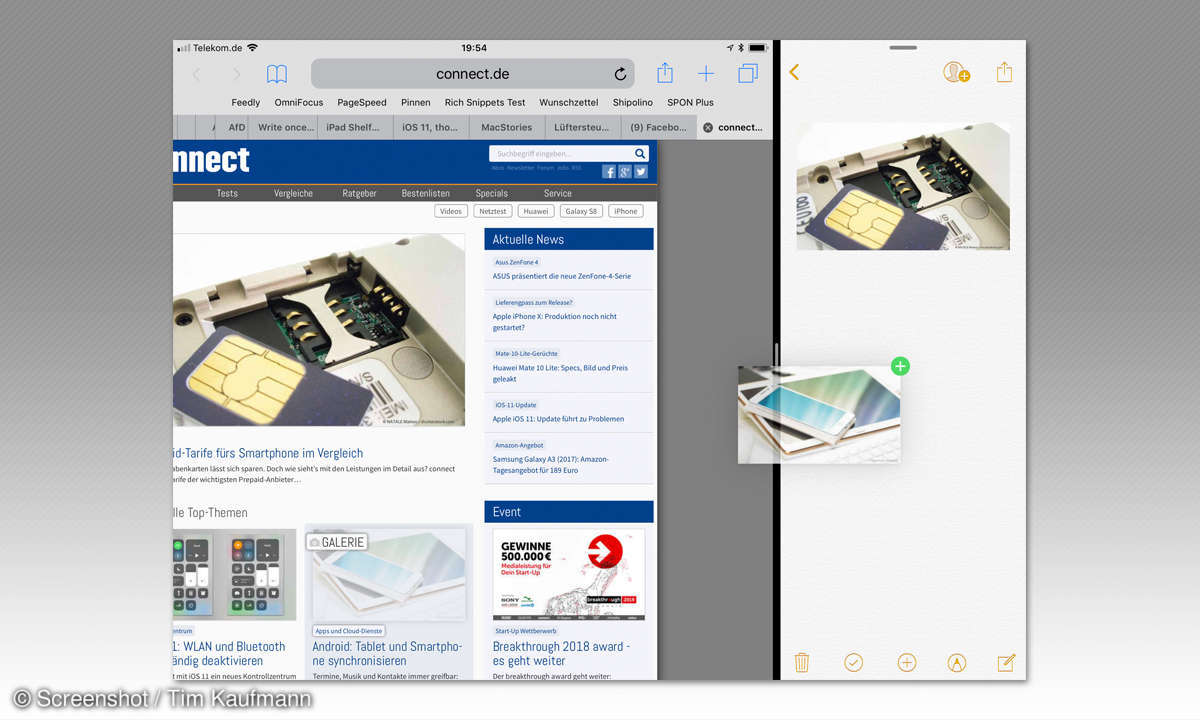Open the Shipolino bookmark

[x=633, y=102]
